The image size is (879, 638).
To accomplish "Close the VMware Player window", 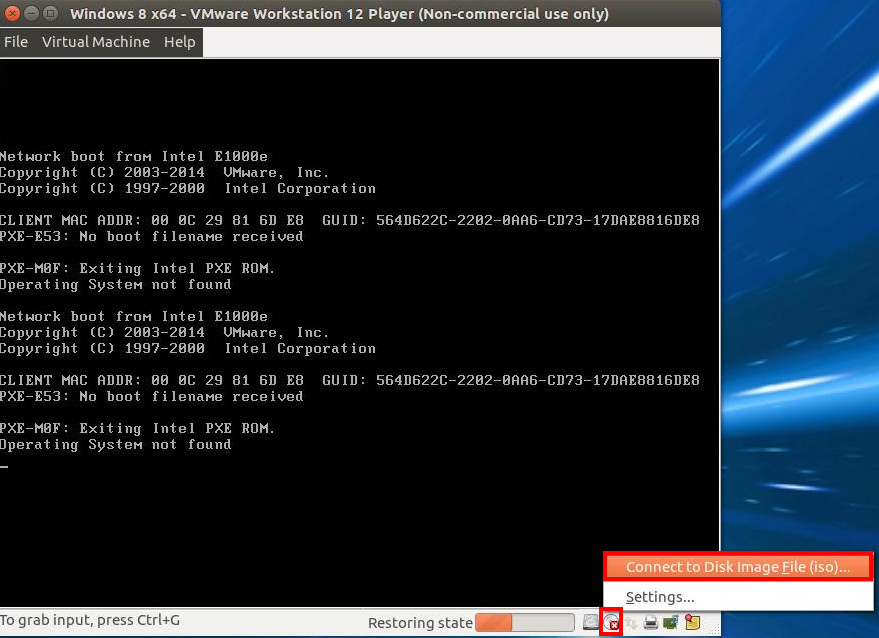I will click(12, 13).
